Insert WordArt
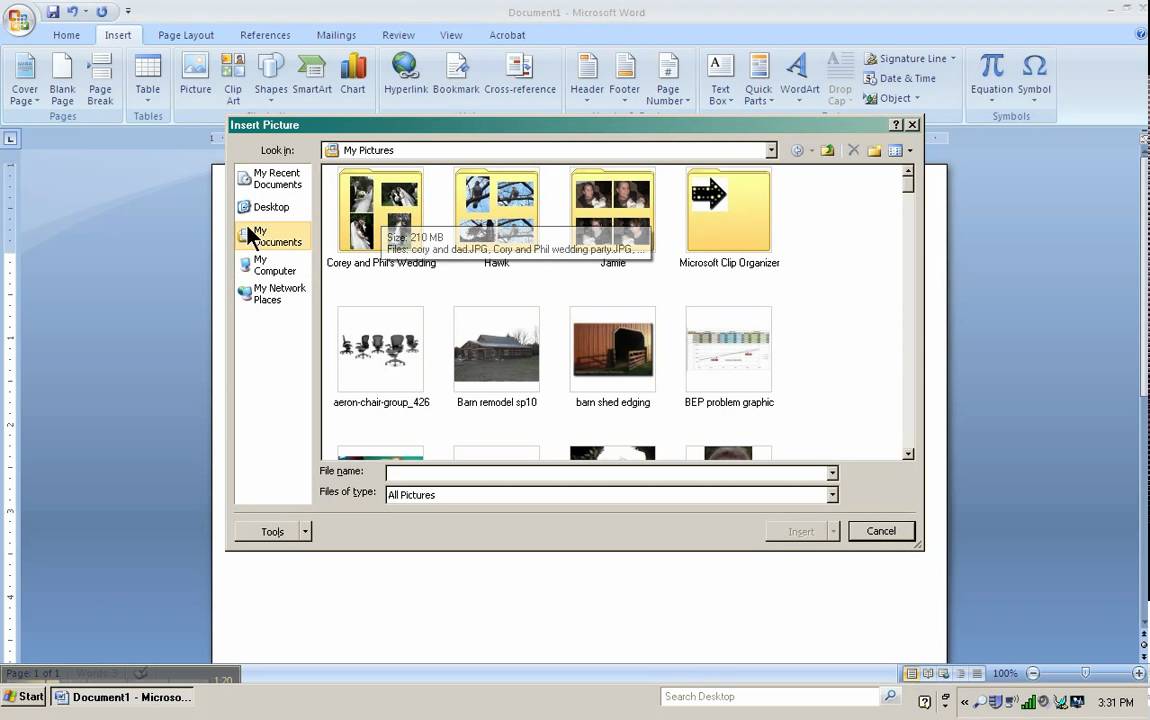This screenshot has width=1150, height=720. 799,79
